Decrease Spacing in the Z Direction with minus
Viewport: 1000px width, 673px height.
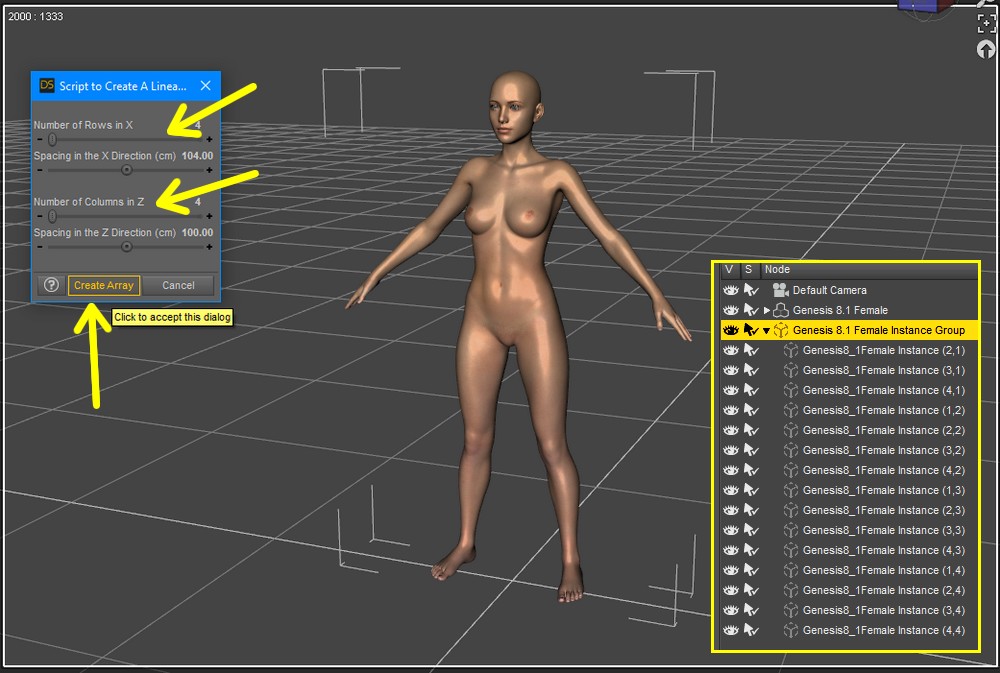[x=40, y=247]
